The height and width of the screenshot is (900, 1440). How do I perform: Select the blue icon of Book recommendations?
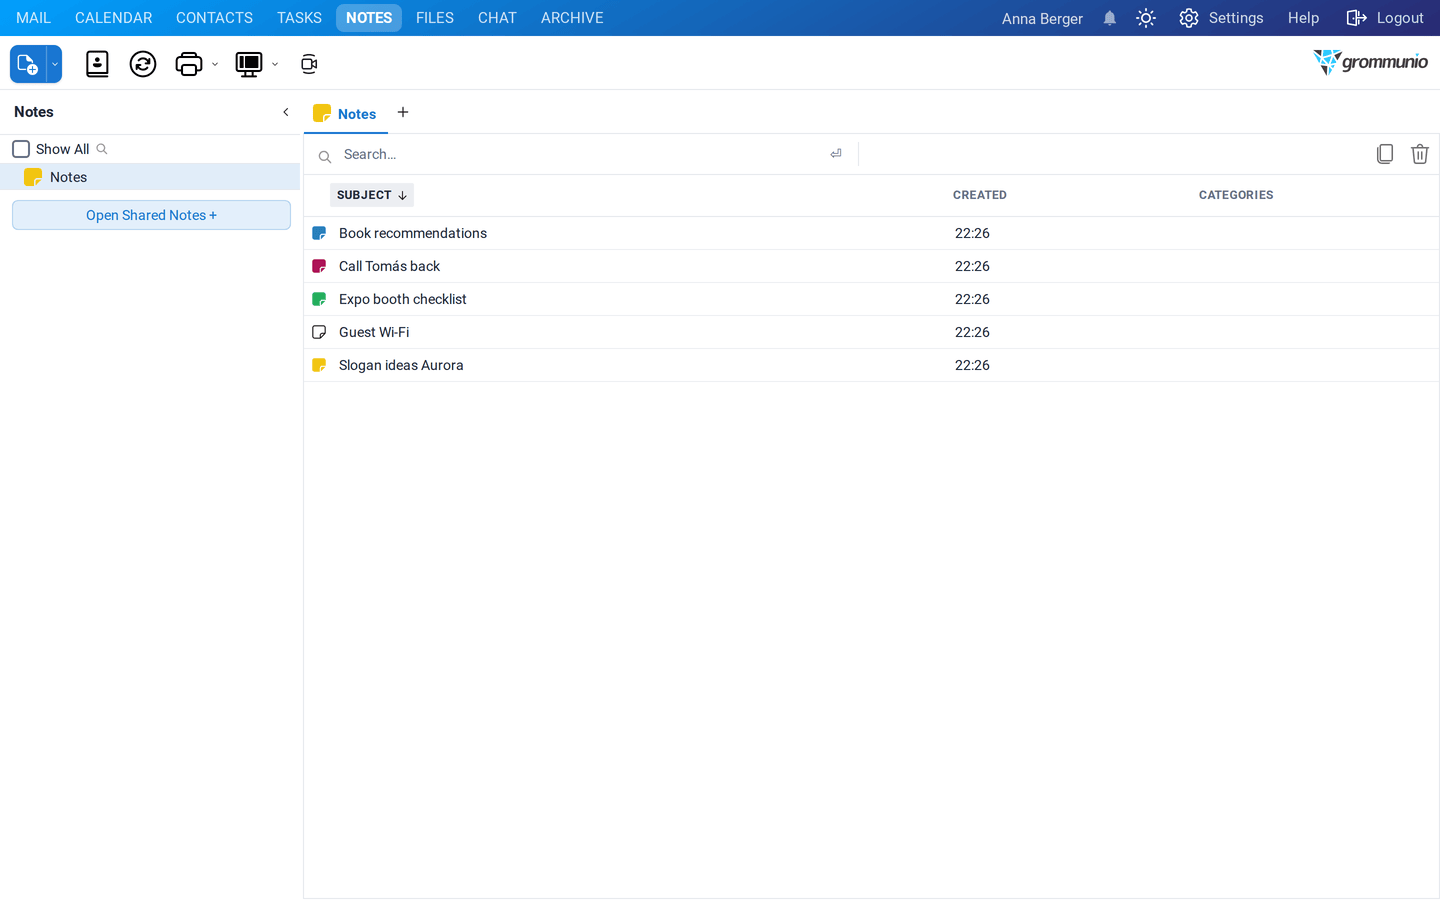pyautogui.click(x=319, y=233)
